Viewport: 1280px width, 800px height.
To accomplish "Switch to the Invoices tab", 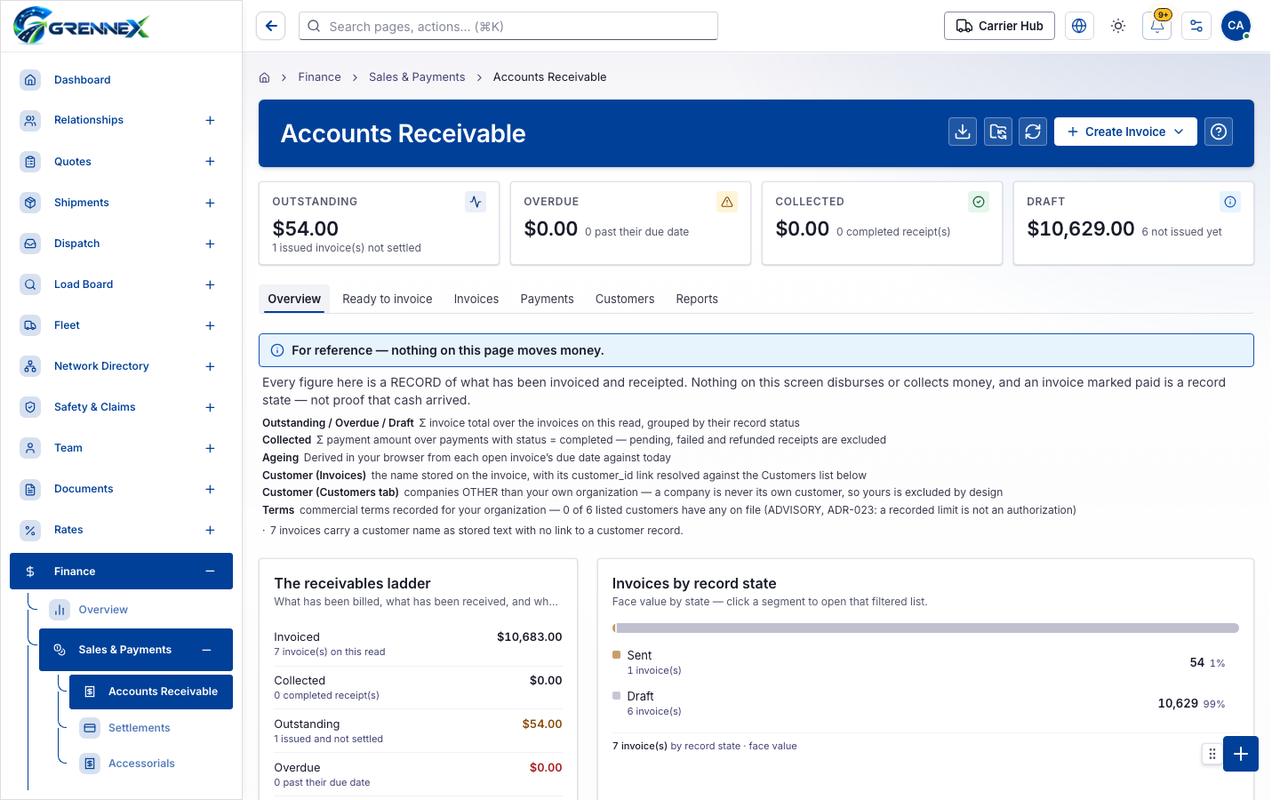I will 476,299.
